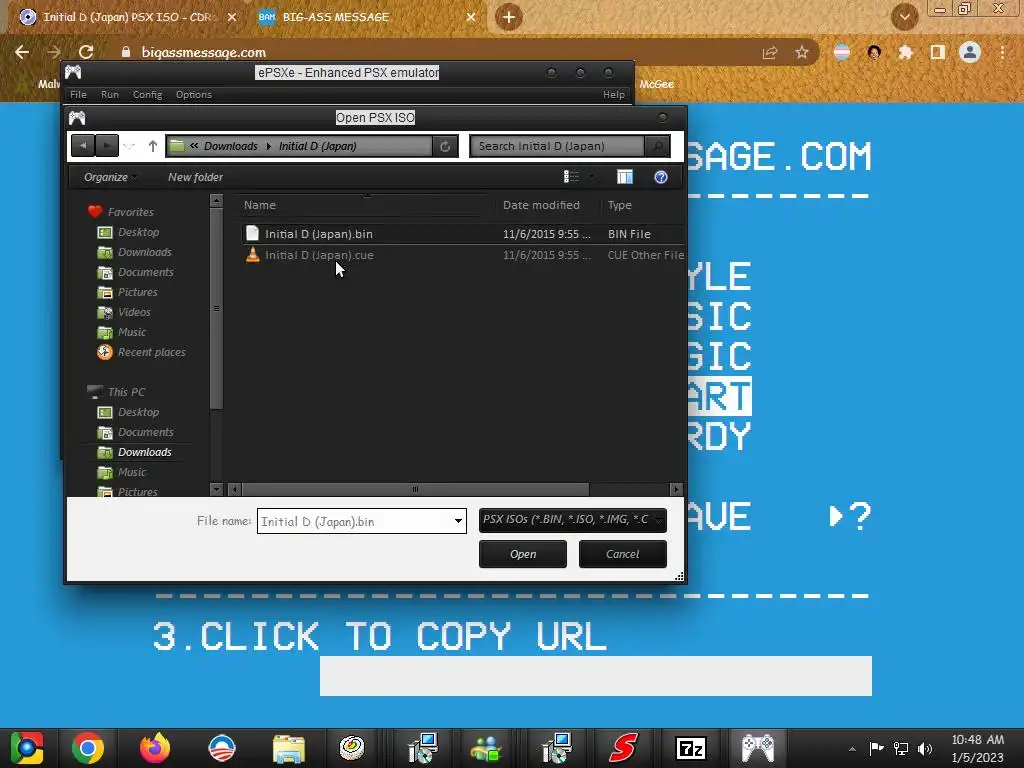This screenshot has height=768, width=1024.
Task: Click the Up one level arrow
Action: 153,146
